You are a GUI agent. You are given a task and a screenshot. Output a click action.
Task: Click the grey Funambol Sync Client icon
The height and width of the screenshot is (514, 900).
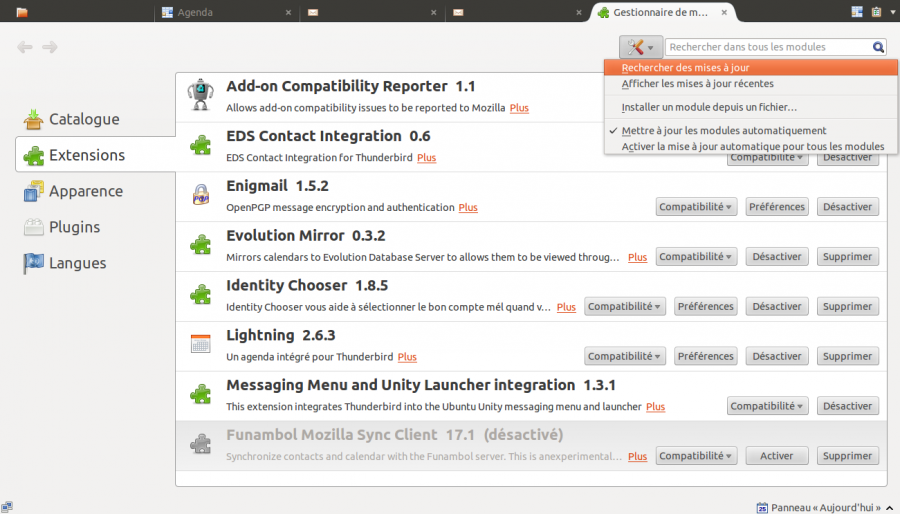[200, 445]
